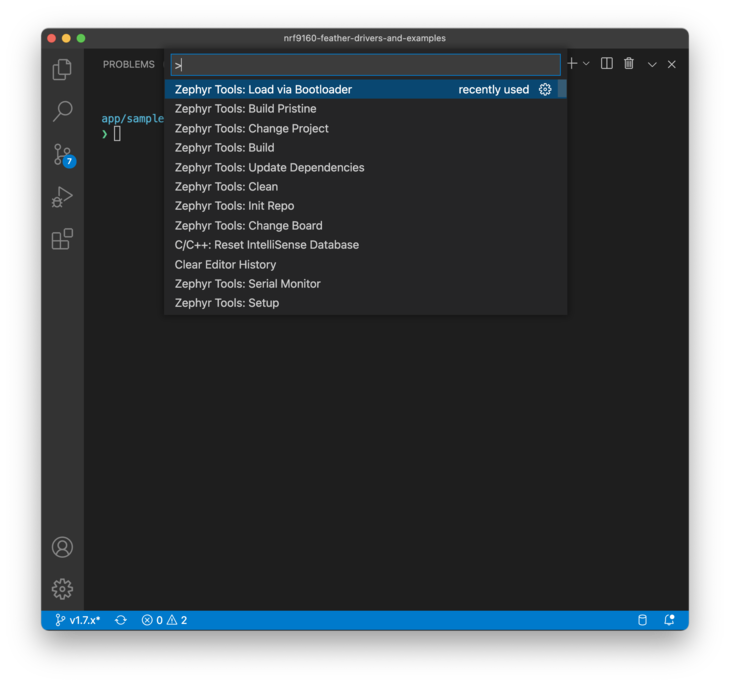Collapse panel using the chevron down icon
The image size is (730, 685).
pyautogui.click(x=652, y=64)
